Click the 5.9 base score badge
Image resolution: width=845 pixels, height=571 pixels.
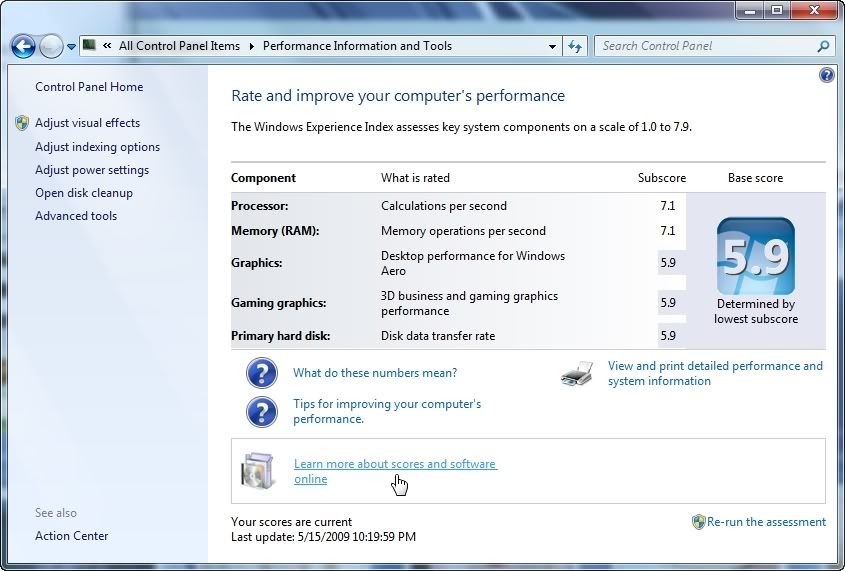pyautogui.click(x=755, y=256)
